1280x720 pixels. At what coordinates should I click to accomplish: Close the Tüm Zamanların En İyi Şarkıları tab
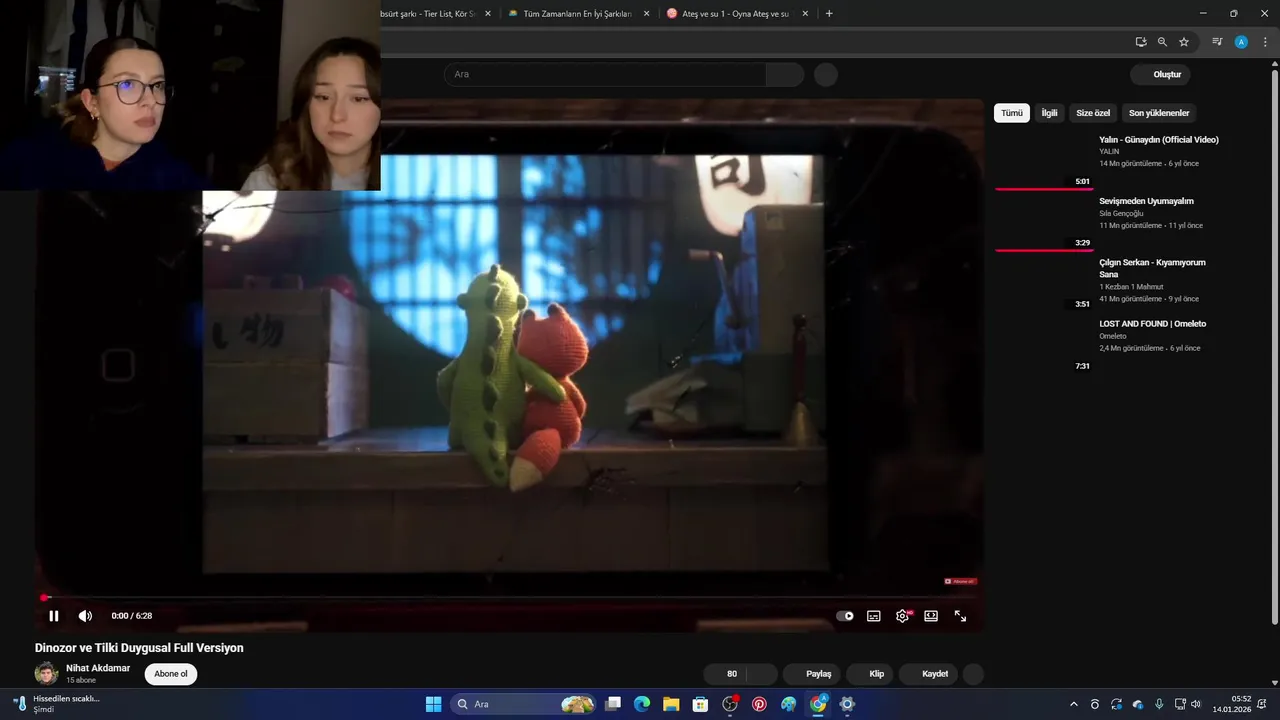tap(646, 14)
